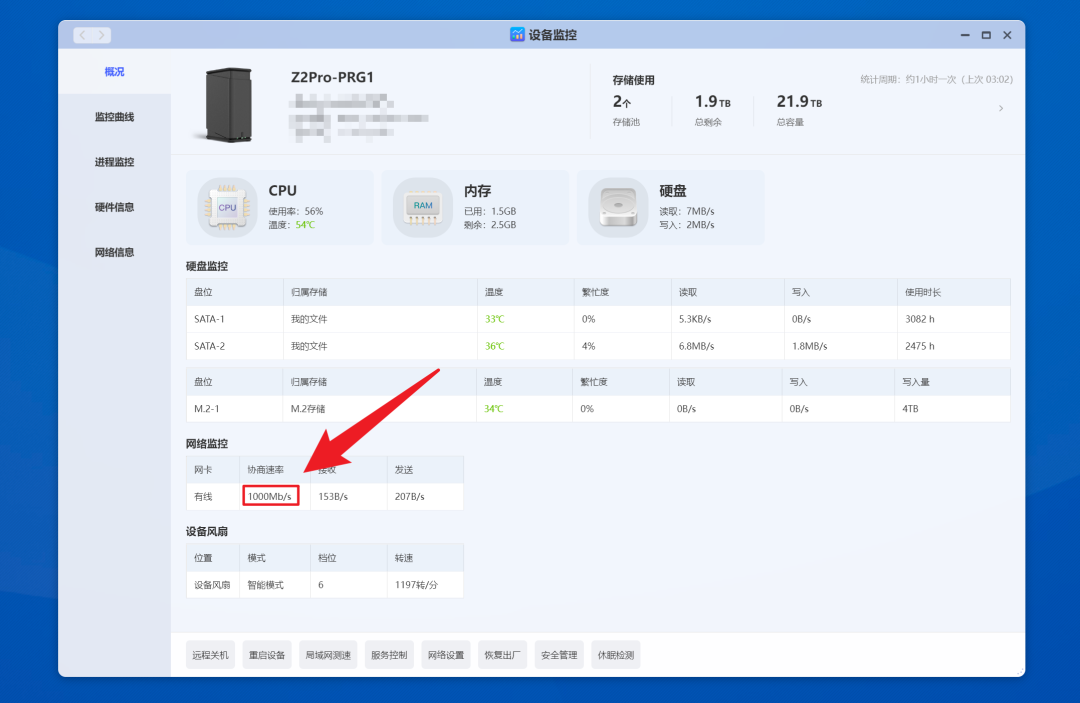Click the M.2存储 storage cell
Screen dimensions: 1080x703
tap(380, 408)
